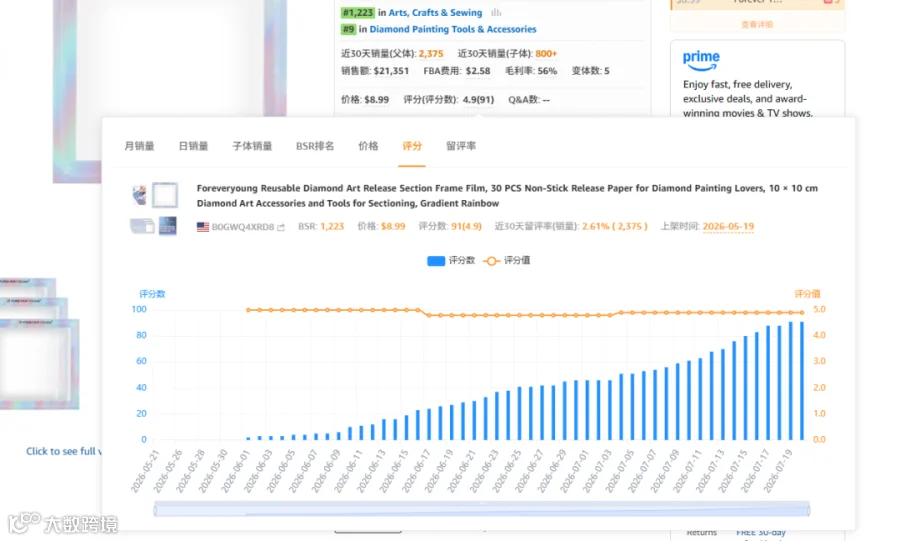900x541 pixels.
Task: Toggle the 评分值 legend series
Action: tap(506, 260)
